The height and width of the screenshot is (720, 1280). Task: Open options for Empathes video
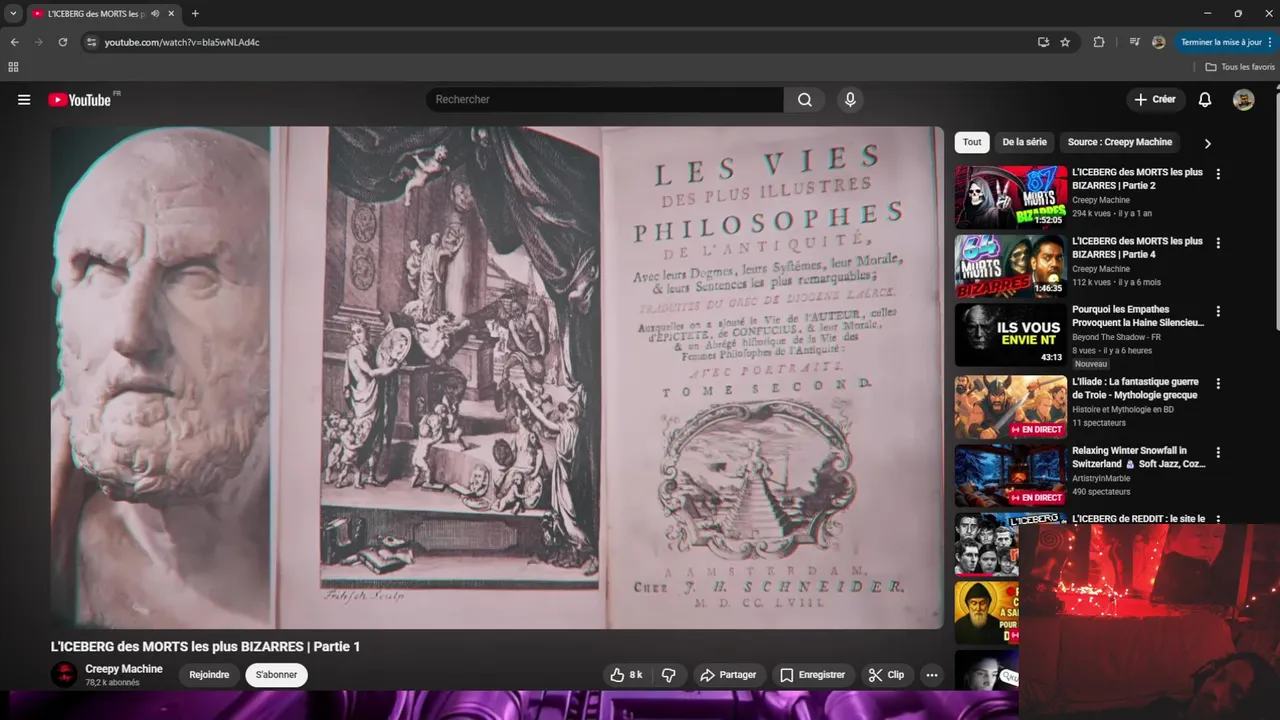(x=1218, y=311)
